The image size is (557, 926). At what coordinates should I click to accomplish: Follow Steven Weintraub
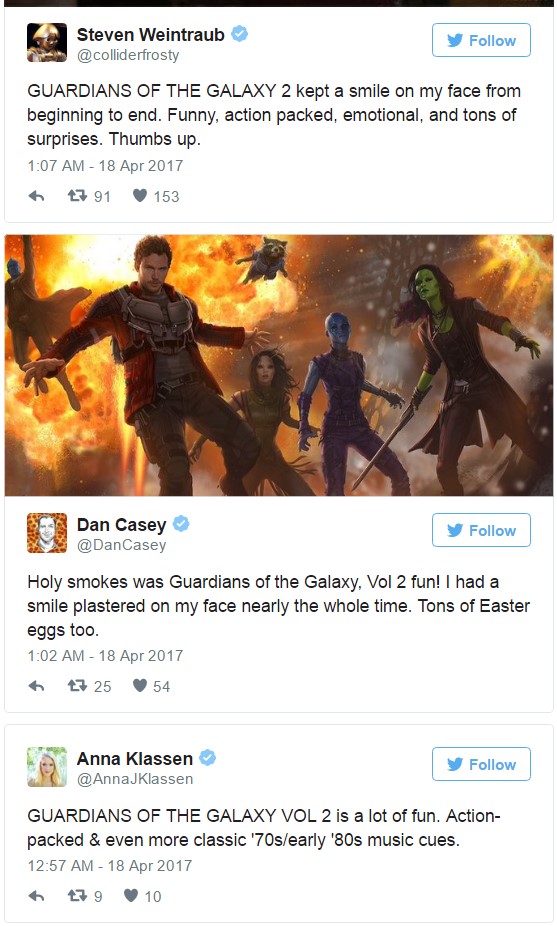pyautogui.click(x=481, y=40)
